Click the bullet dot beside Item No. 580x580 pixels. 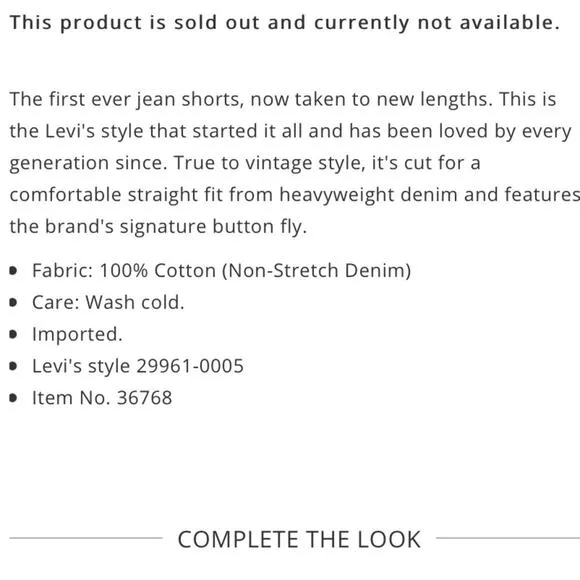(x=13, y=398)
